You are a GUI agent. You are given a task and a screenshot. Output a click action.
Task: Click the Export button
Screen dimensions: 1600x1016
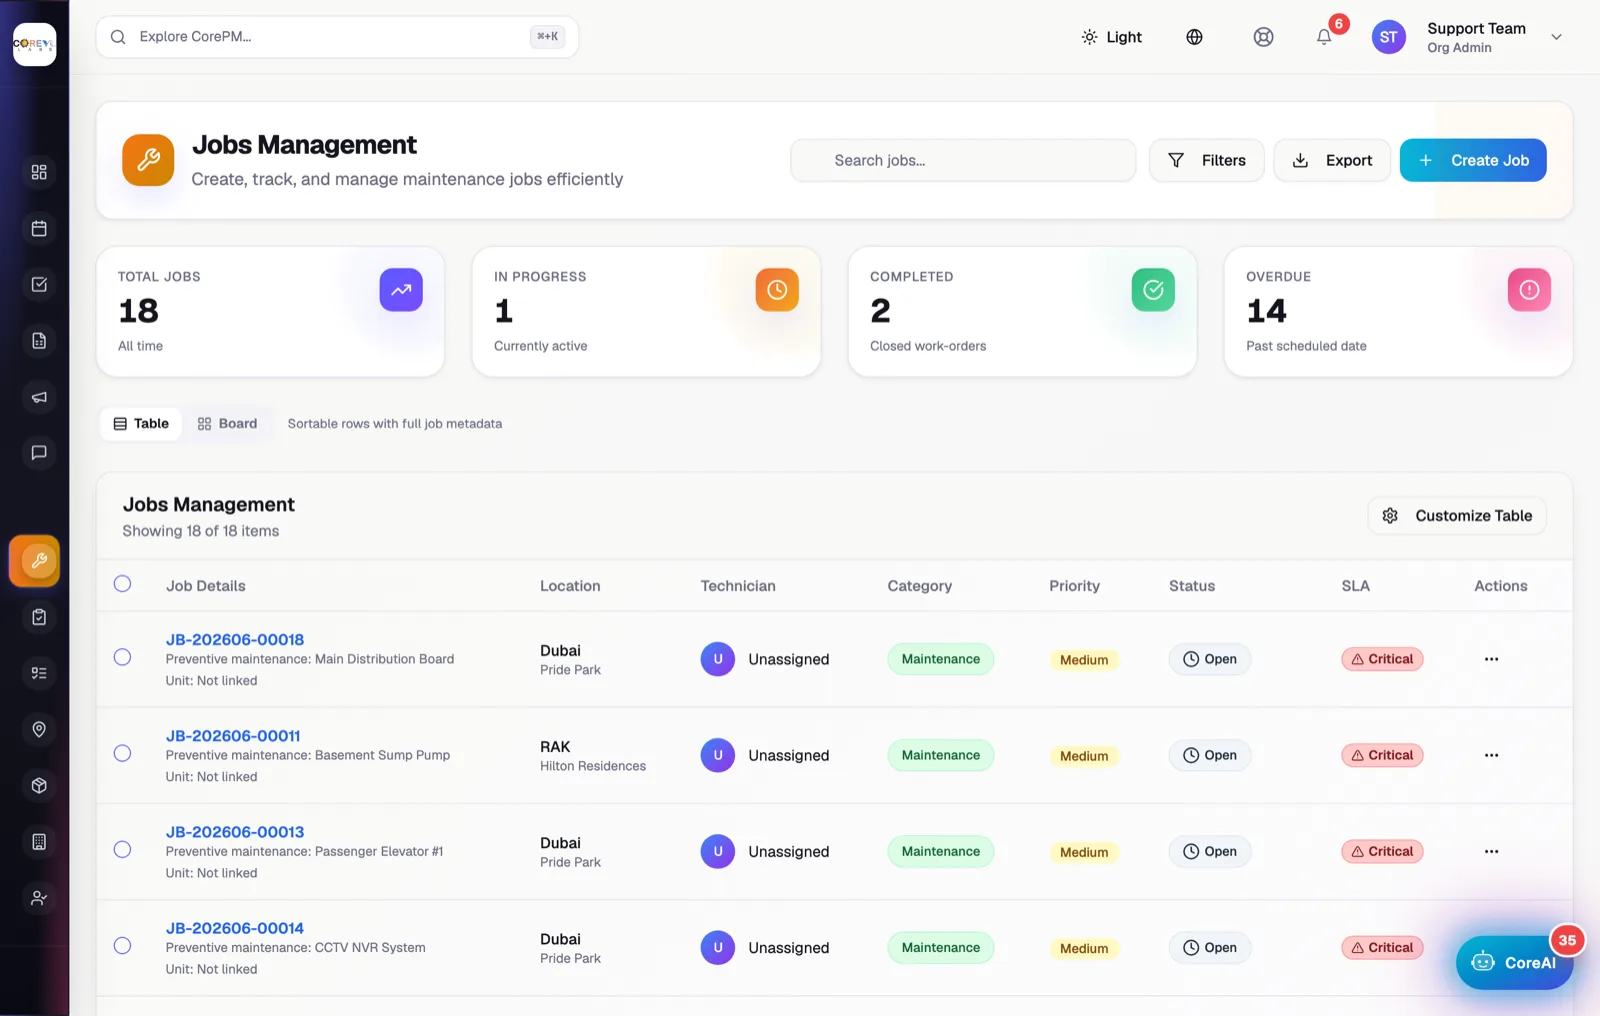tap(1332, 160)
